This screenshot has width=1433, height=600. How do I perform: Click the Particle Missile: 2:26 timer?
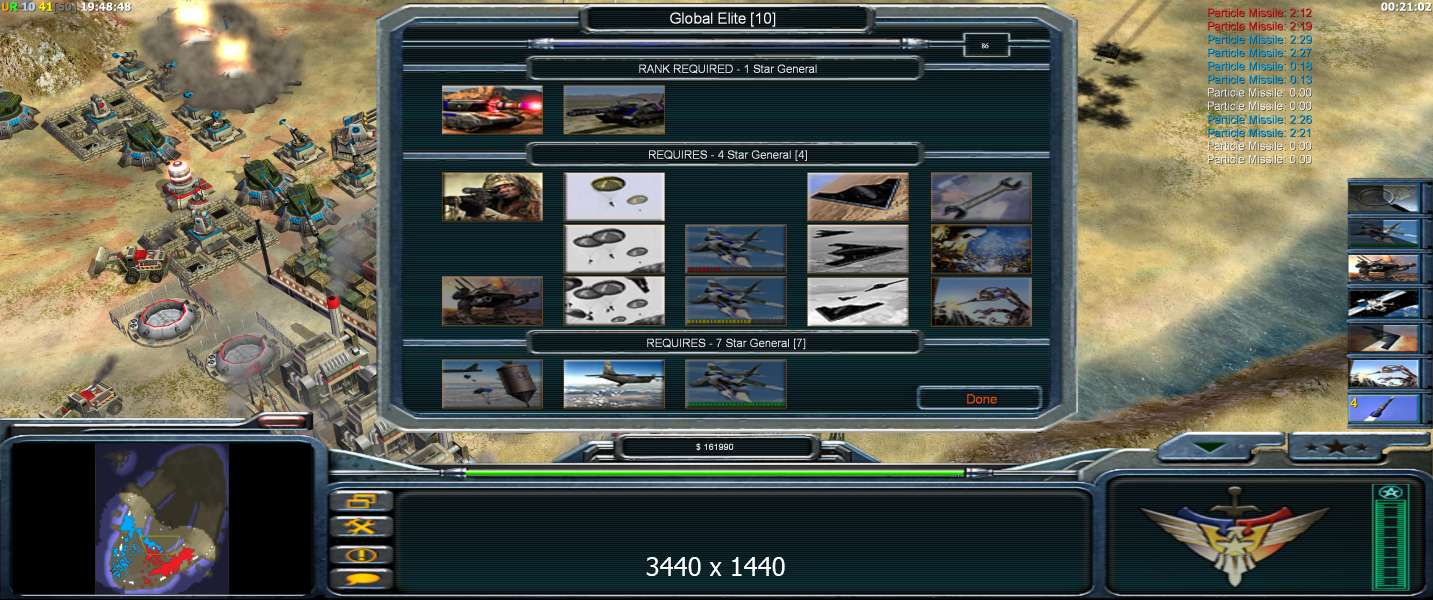(x=1259, y=120)
